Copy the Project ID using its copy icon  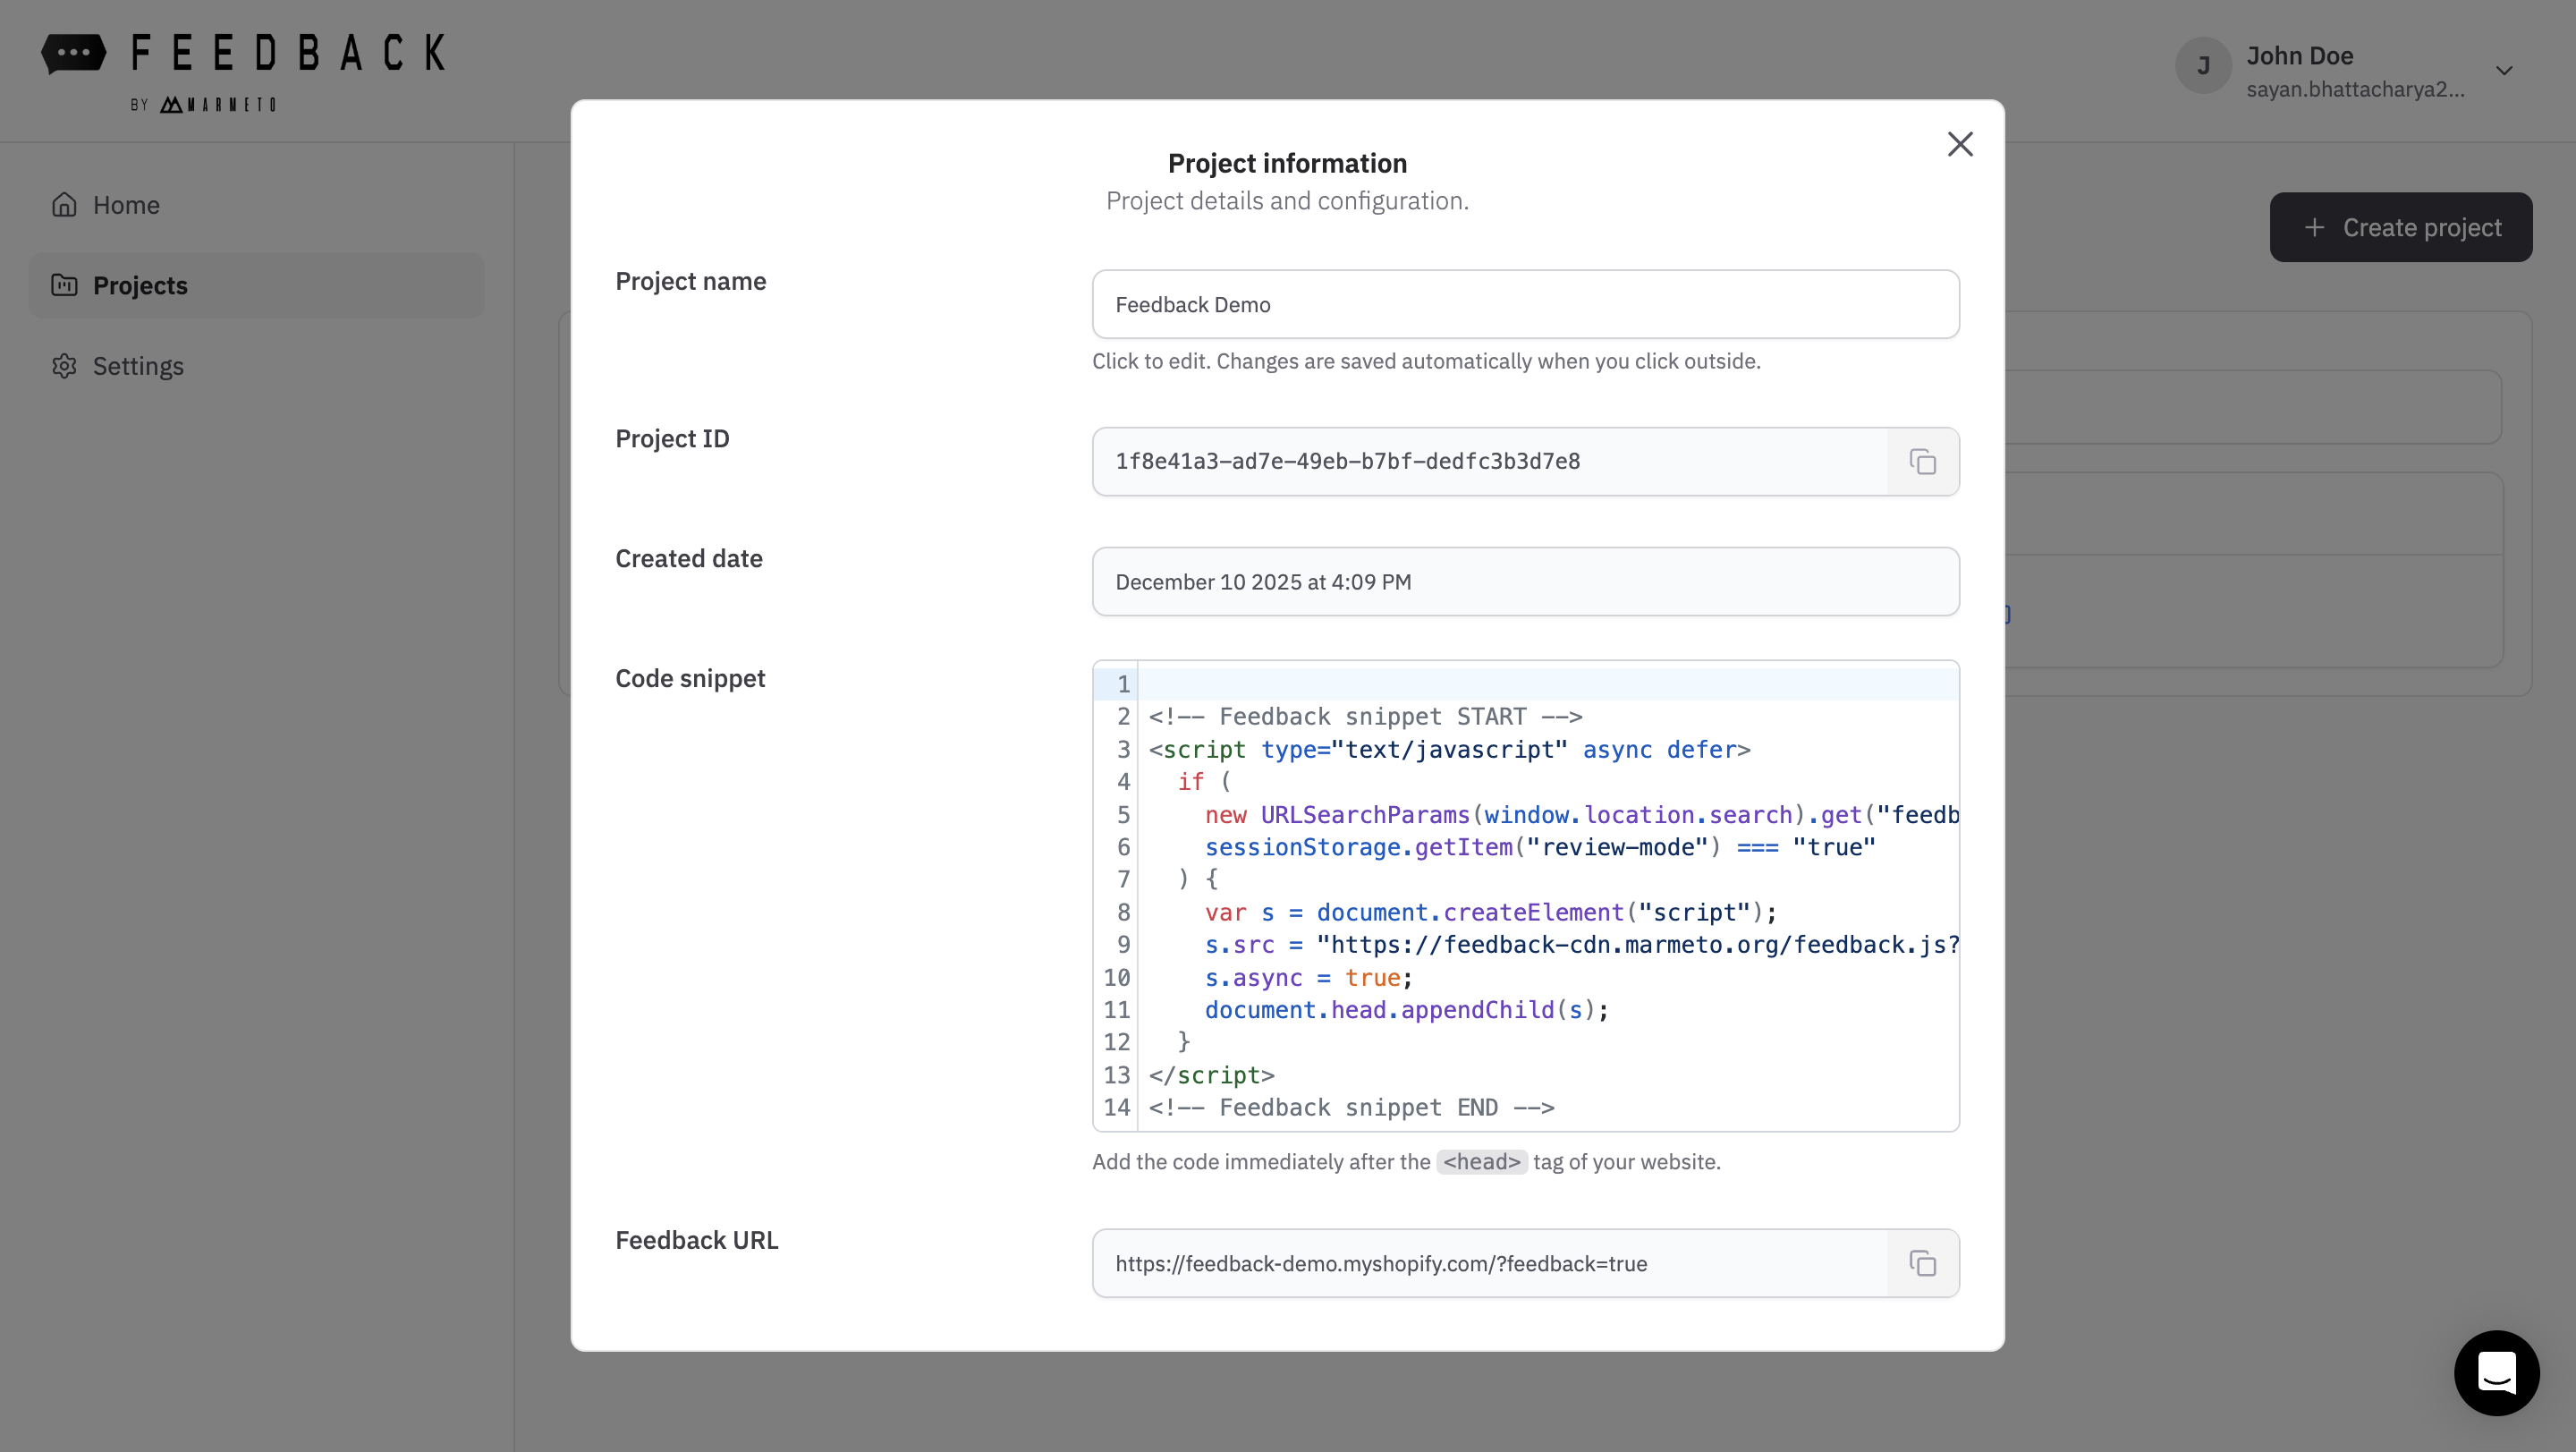(1922, 461)
